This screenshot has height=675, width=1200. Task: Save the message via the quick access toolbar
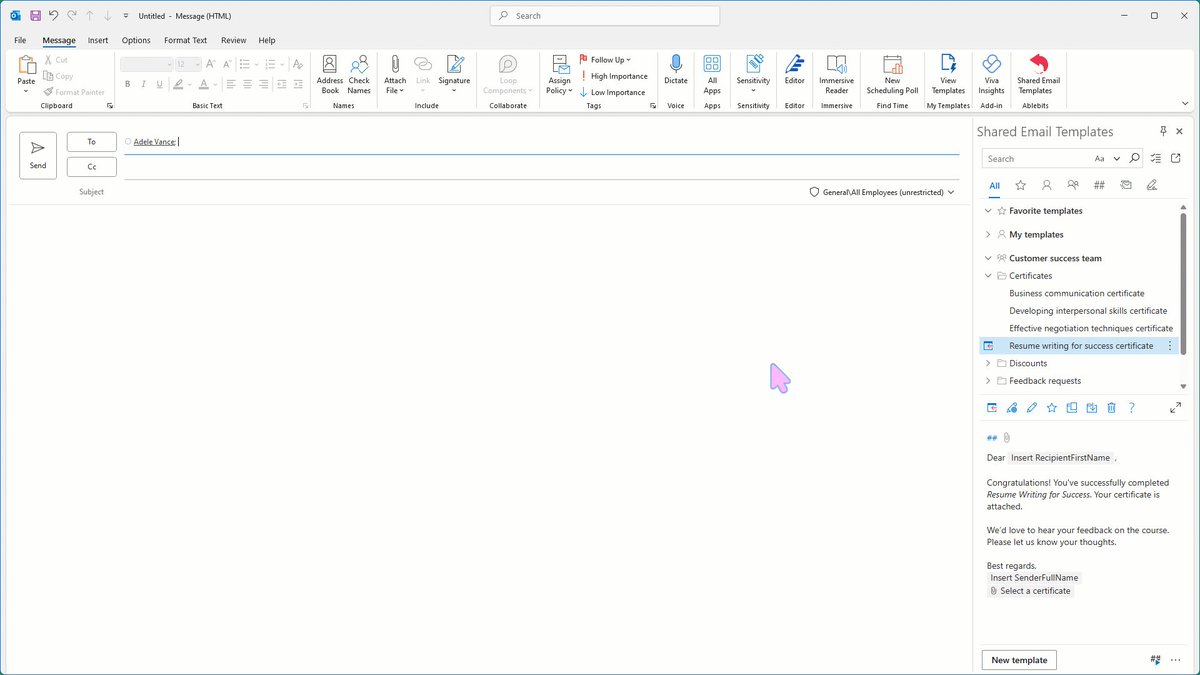(35, 16)
